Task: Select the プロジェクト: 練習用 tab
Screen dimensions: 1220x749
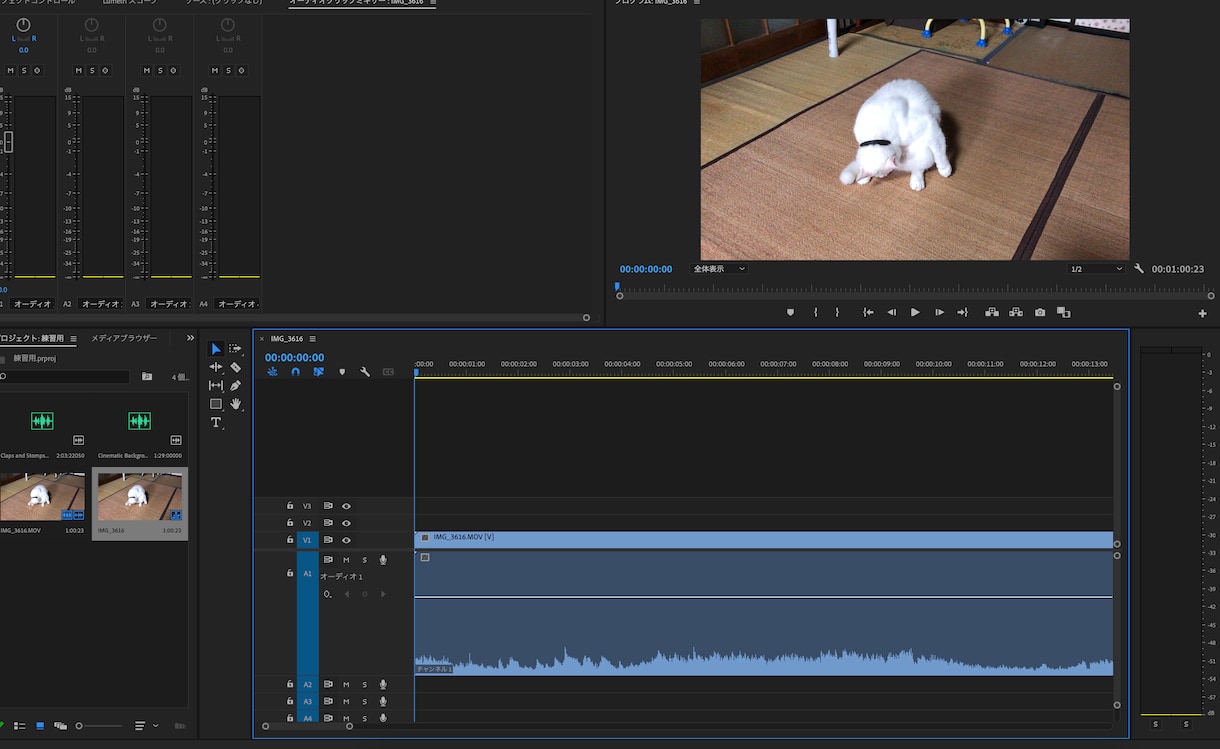Action: coord(32,338)
